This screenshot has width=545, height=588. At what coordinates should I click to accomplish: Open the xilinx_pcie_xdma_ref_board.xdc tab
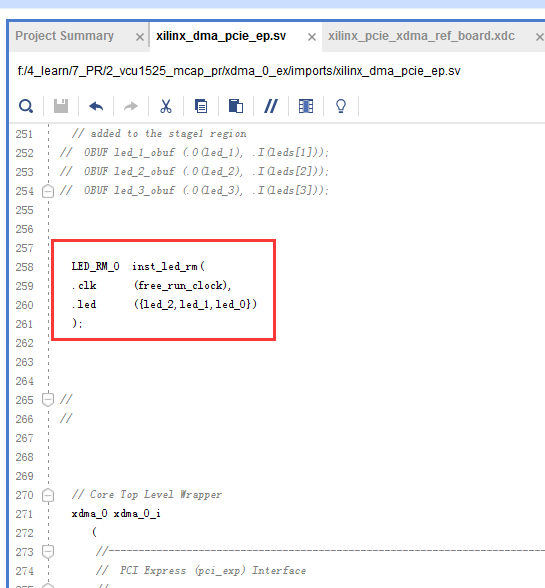click(x=421, y=36)
